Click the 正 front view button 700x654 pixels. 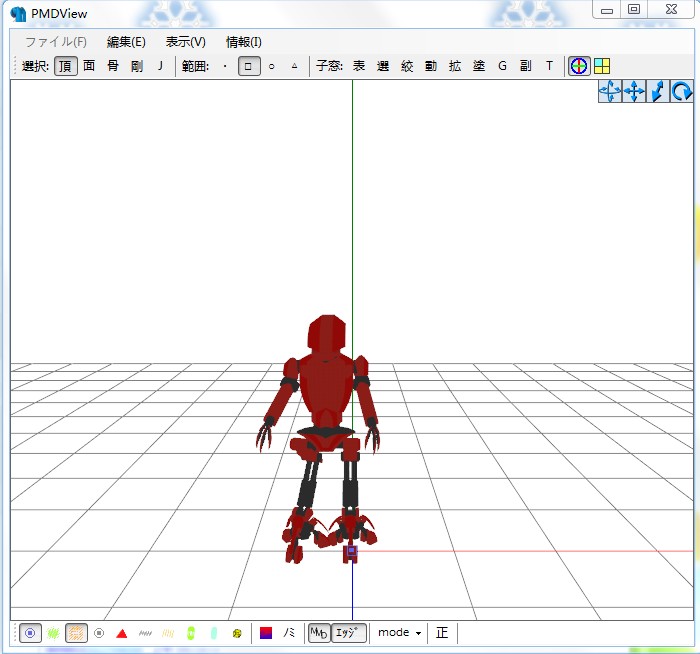coord(442,633)
